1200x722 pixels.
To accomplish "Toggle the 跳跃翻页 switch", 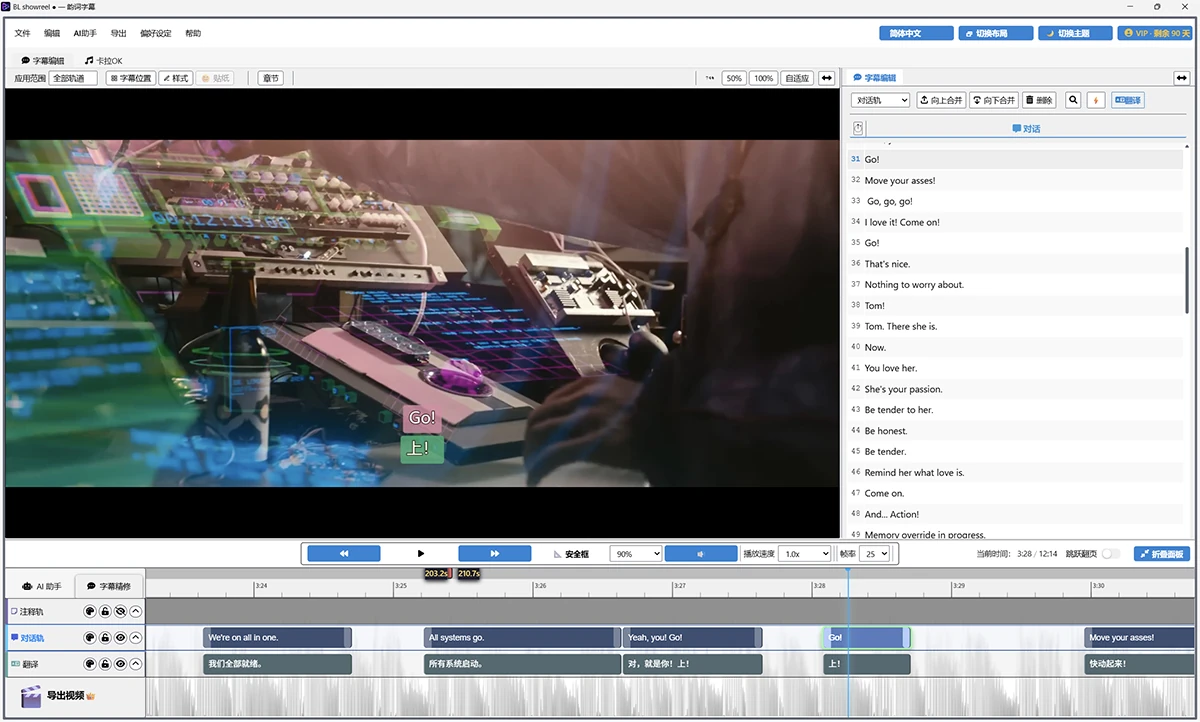I will coord(1110,554).
